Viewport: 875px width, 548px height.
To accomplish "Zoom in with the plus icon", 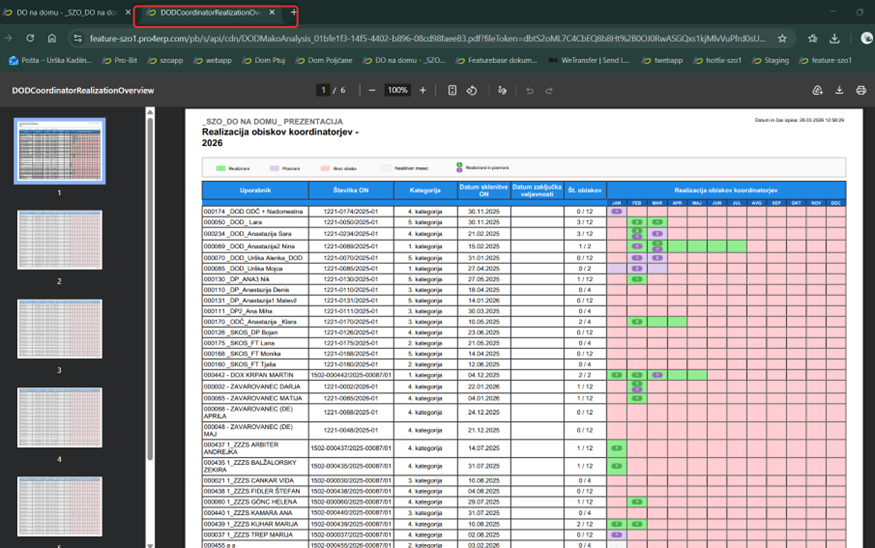I will point(422,90).
